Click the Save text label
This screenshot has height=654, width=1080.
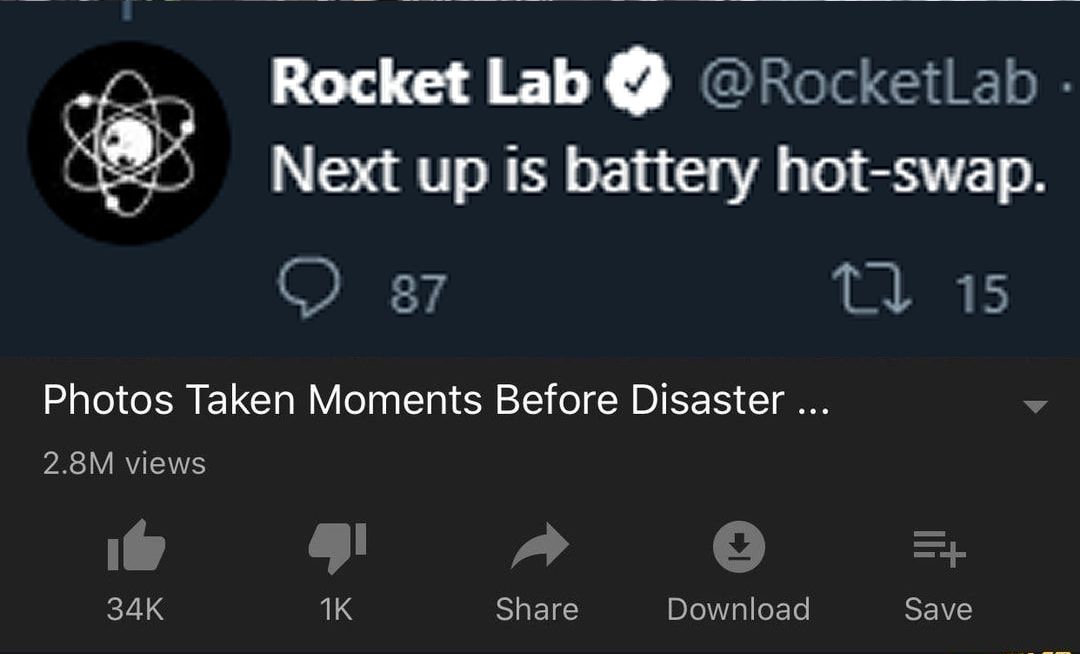[938, 609]
